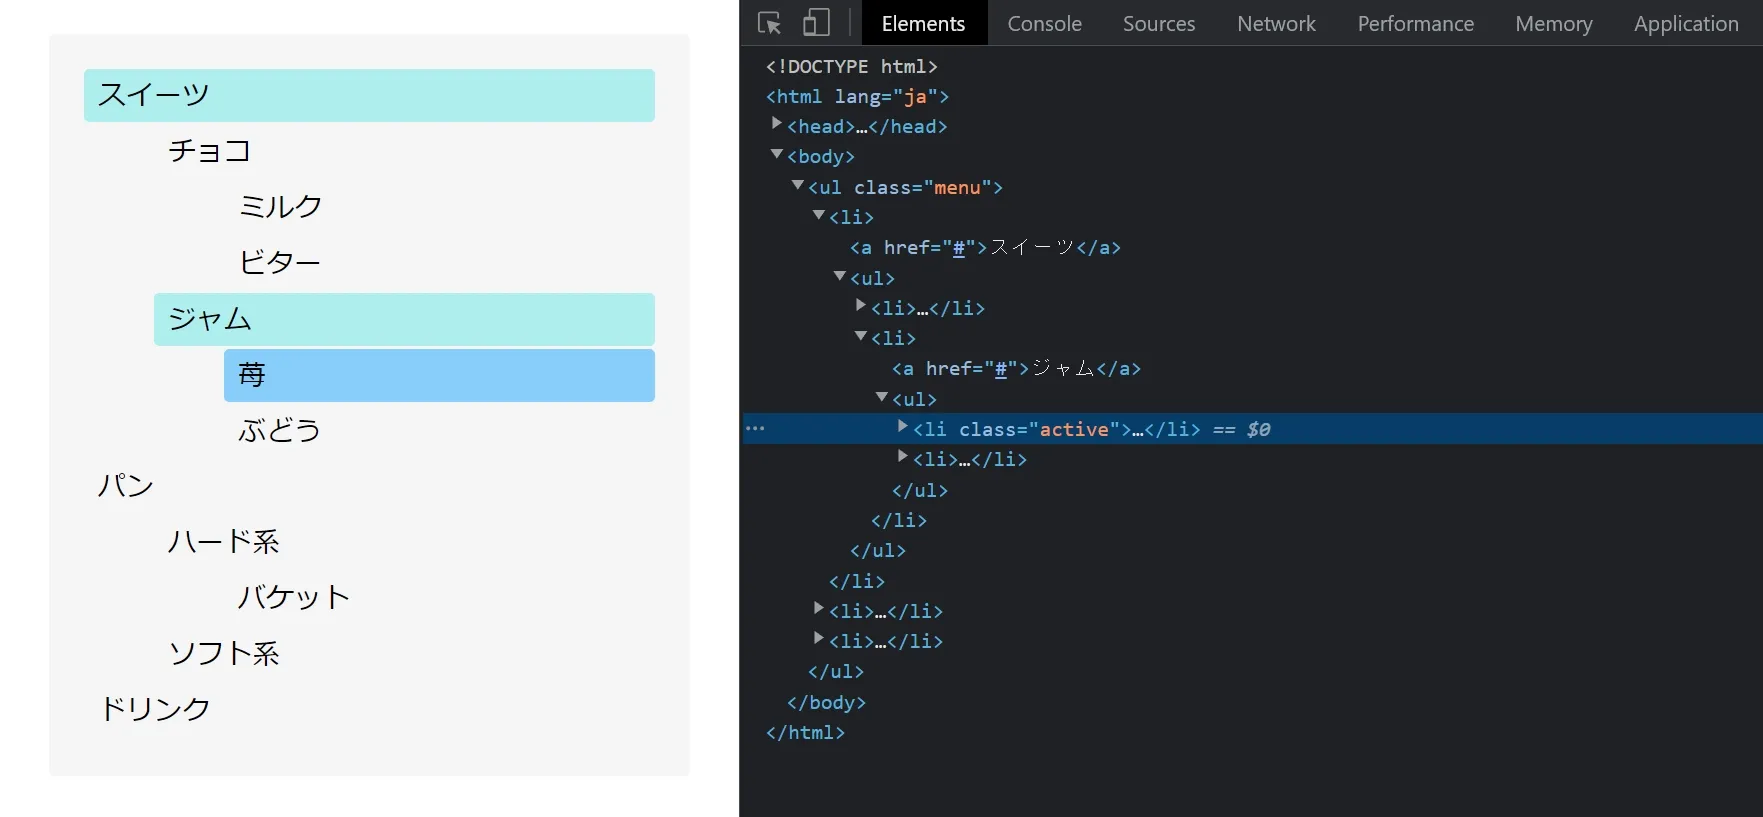Click the パン menu link

(126, 486)
